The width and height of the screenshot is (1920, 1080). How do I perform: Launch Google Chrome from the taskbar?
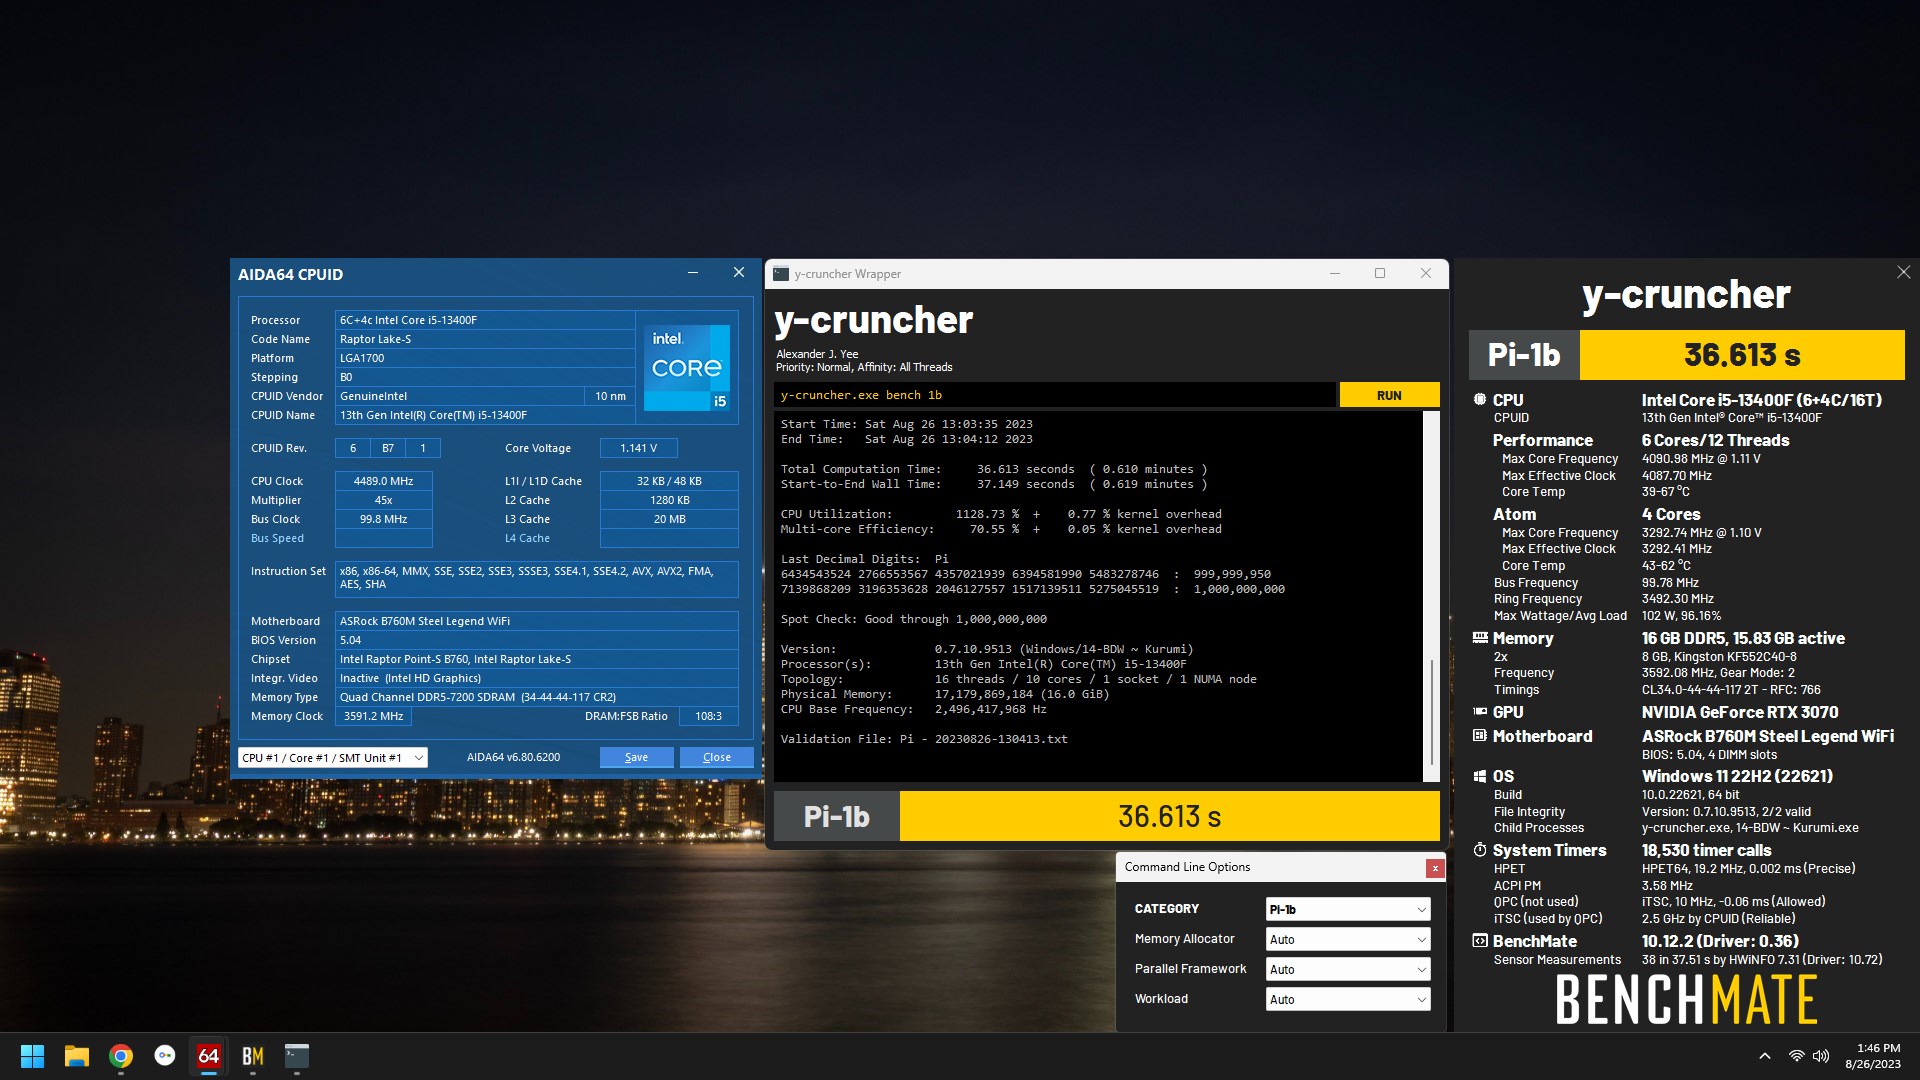pyautogui.click(x=121, y=1056)
